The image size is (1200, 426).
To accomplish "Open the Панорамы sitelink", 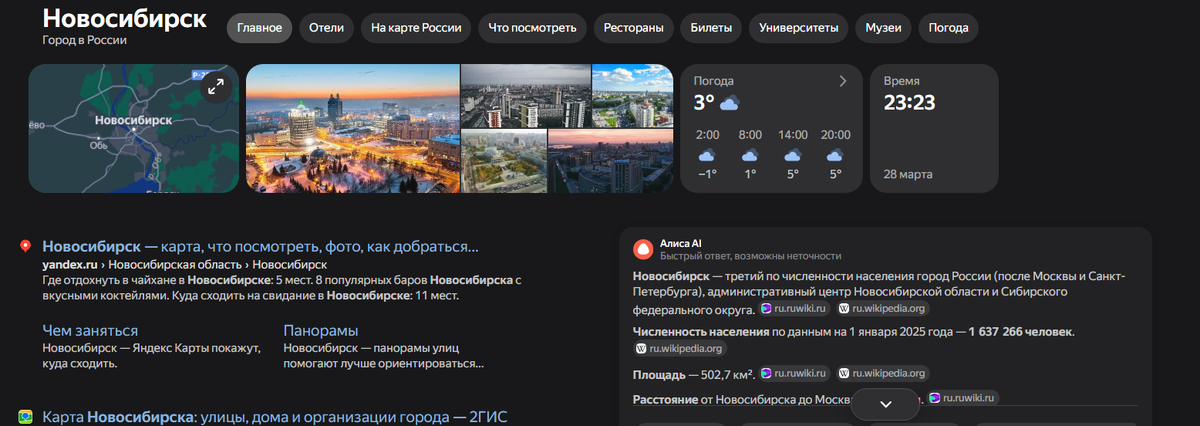I will (321, 330).
